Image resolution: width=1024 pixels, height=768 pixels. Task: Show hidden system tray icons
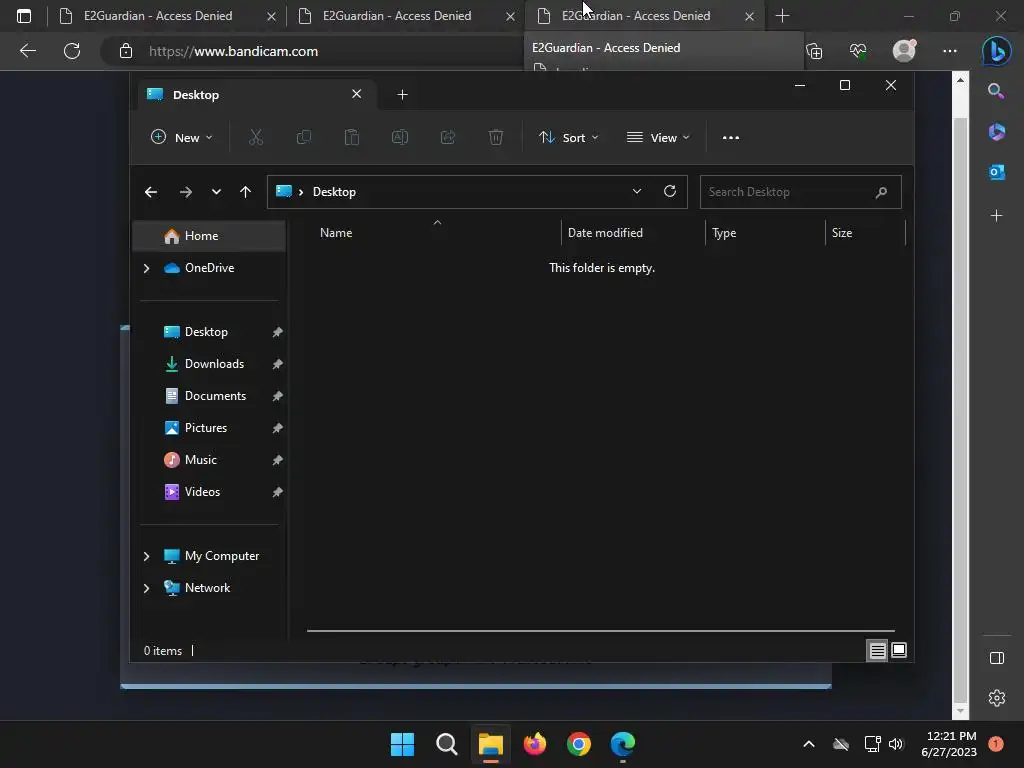tap(808, 744)
